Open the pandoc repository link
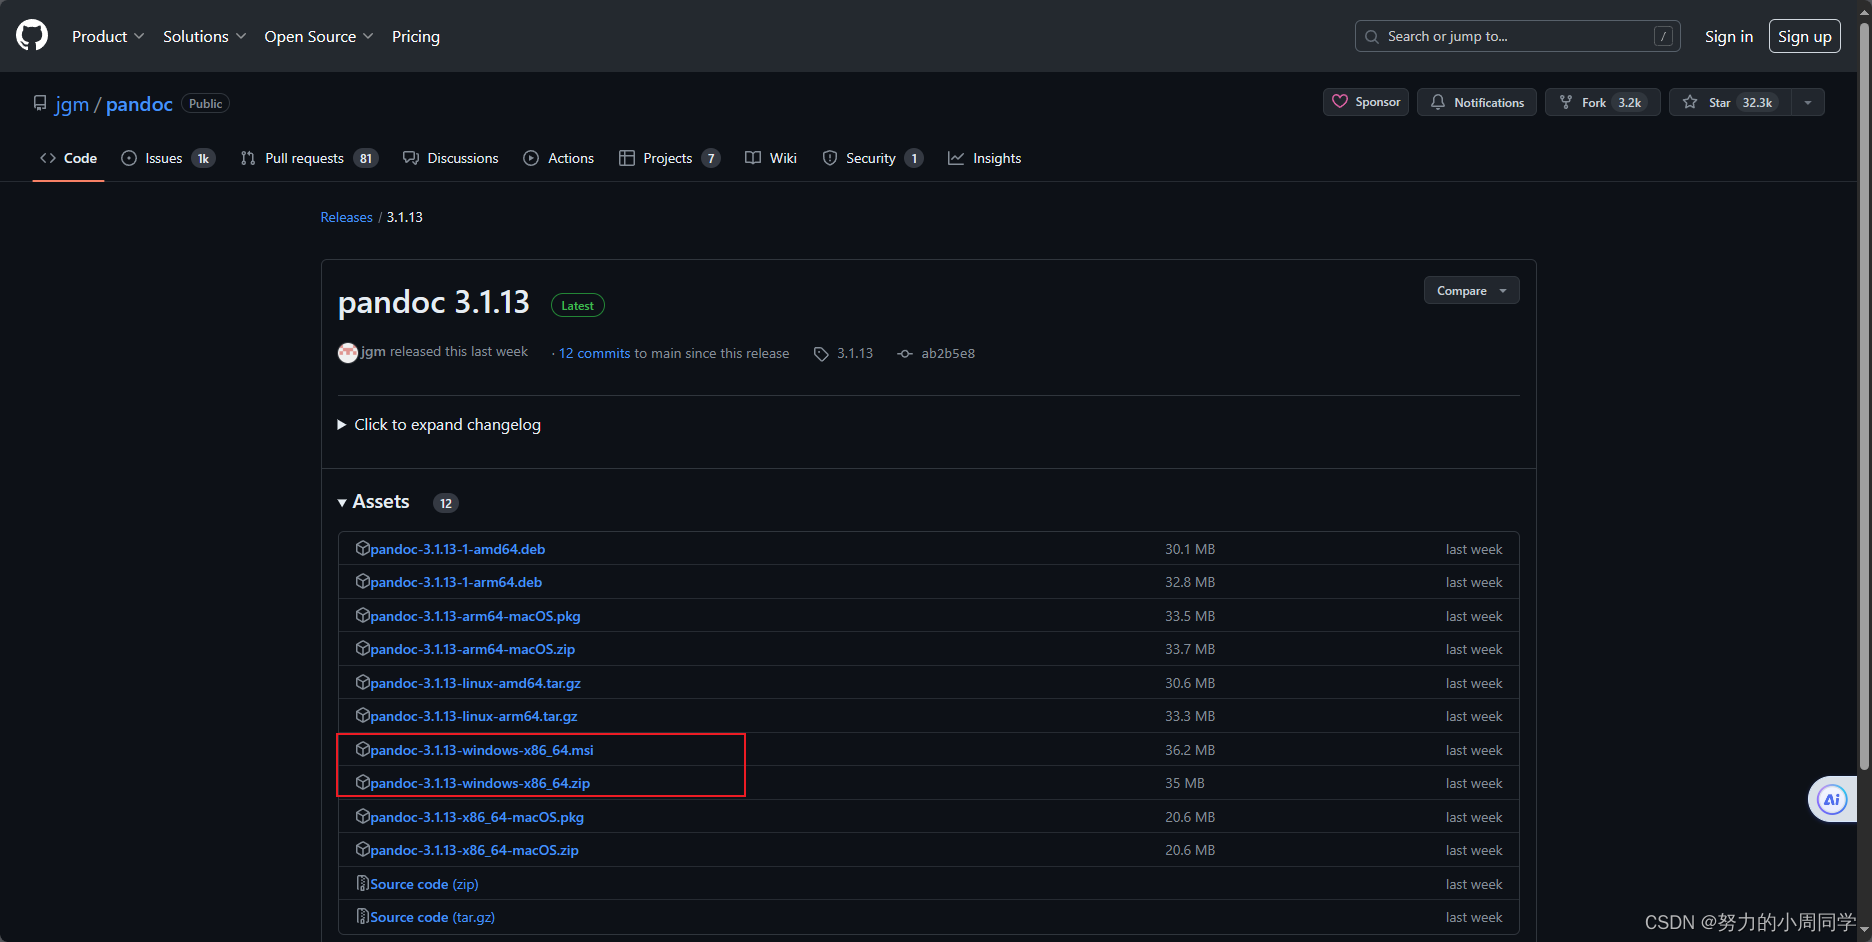 point(139,104)
